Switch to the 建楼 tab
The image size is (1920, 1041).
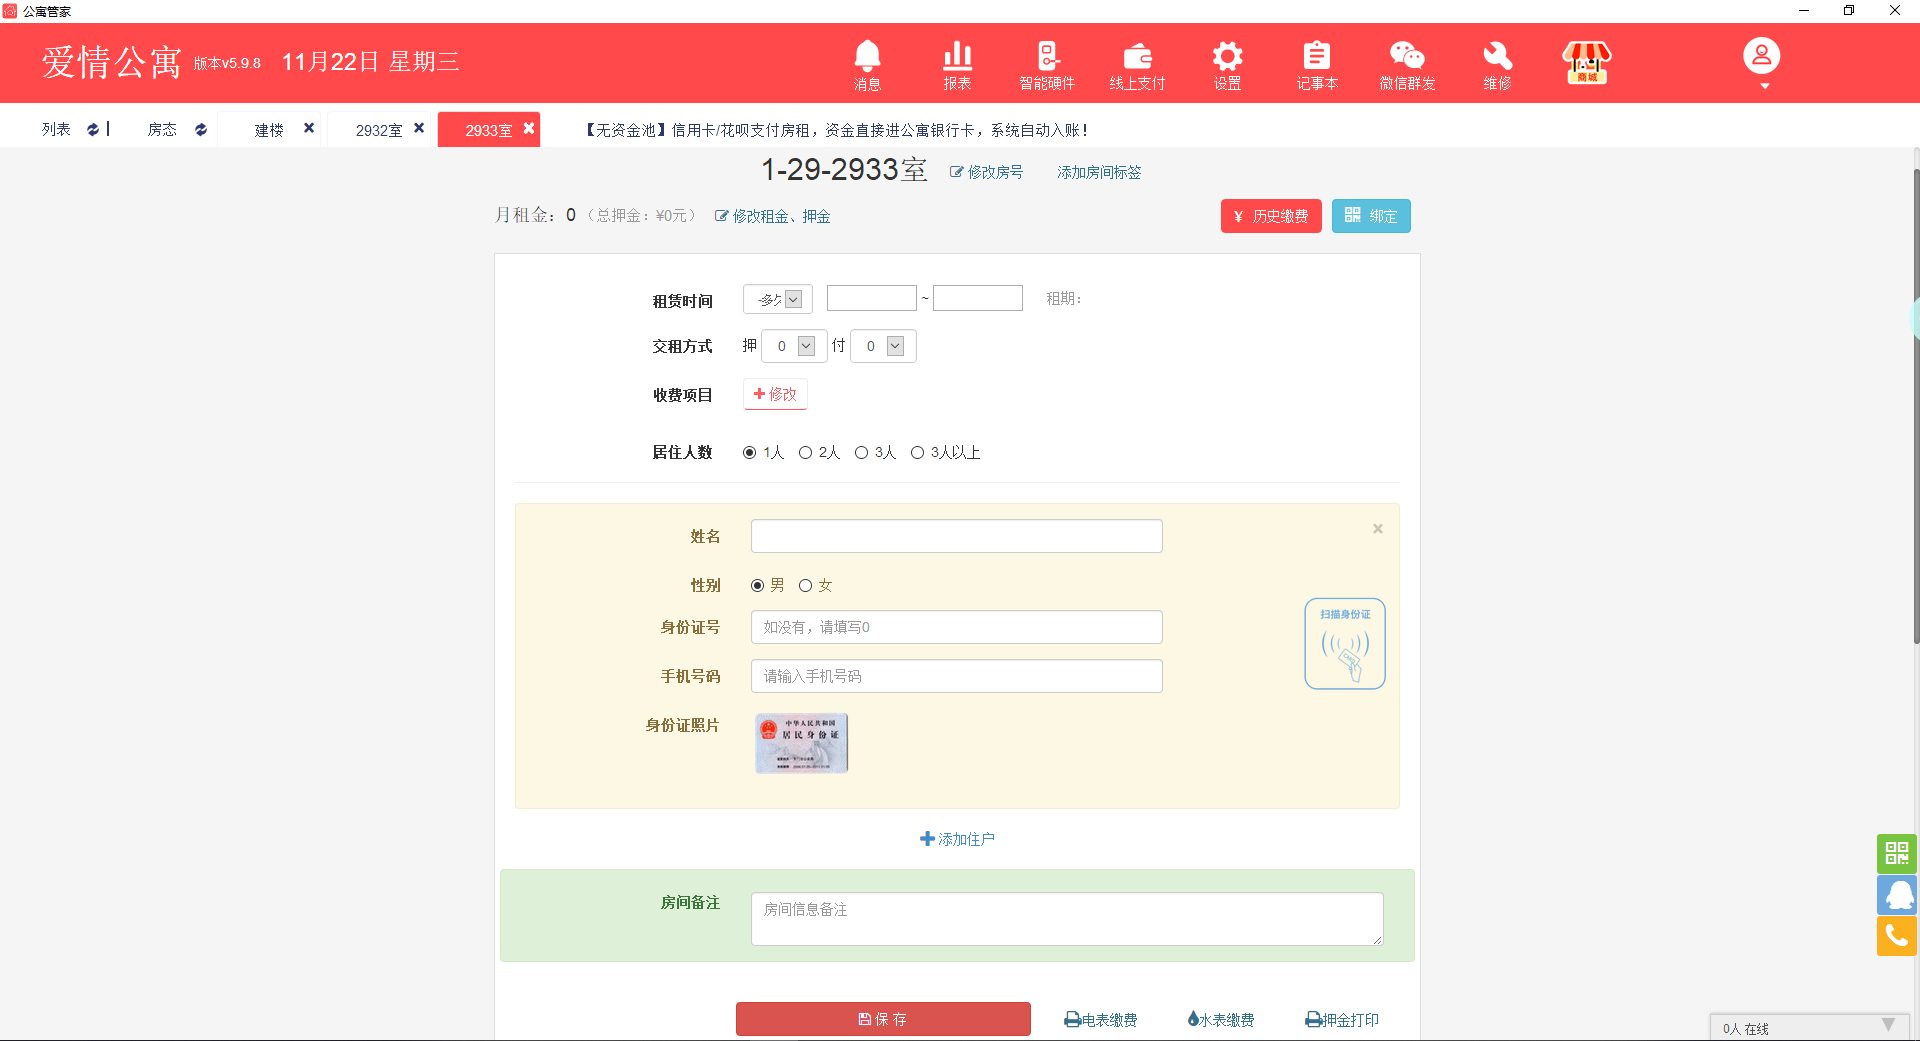click(269, 130)
